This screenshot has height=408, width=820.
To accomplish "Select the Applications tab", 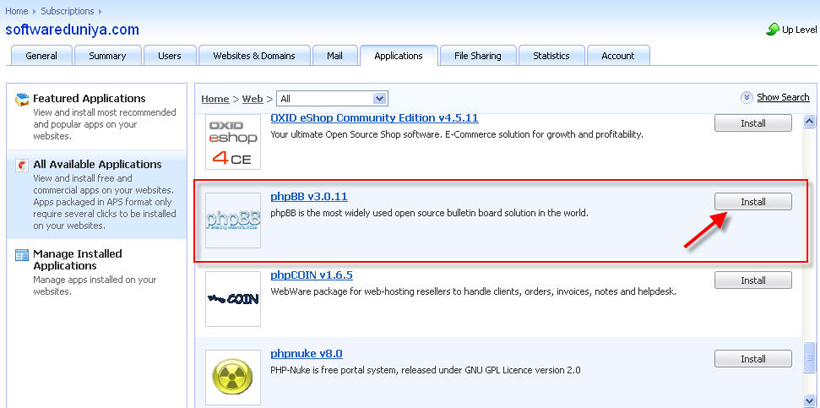I will point(398,55).
